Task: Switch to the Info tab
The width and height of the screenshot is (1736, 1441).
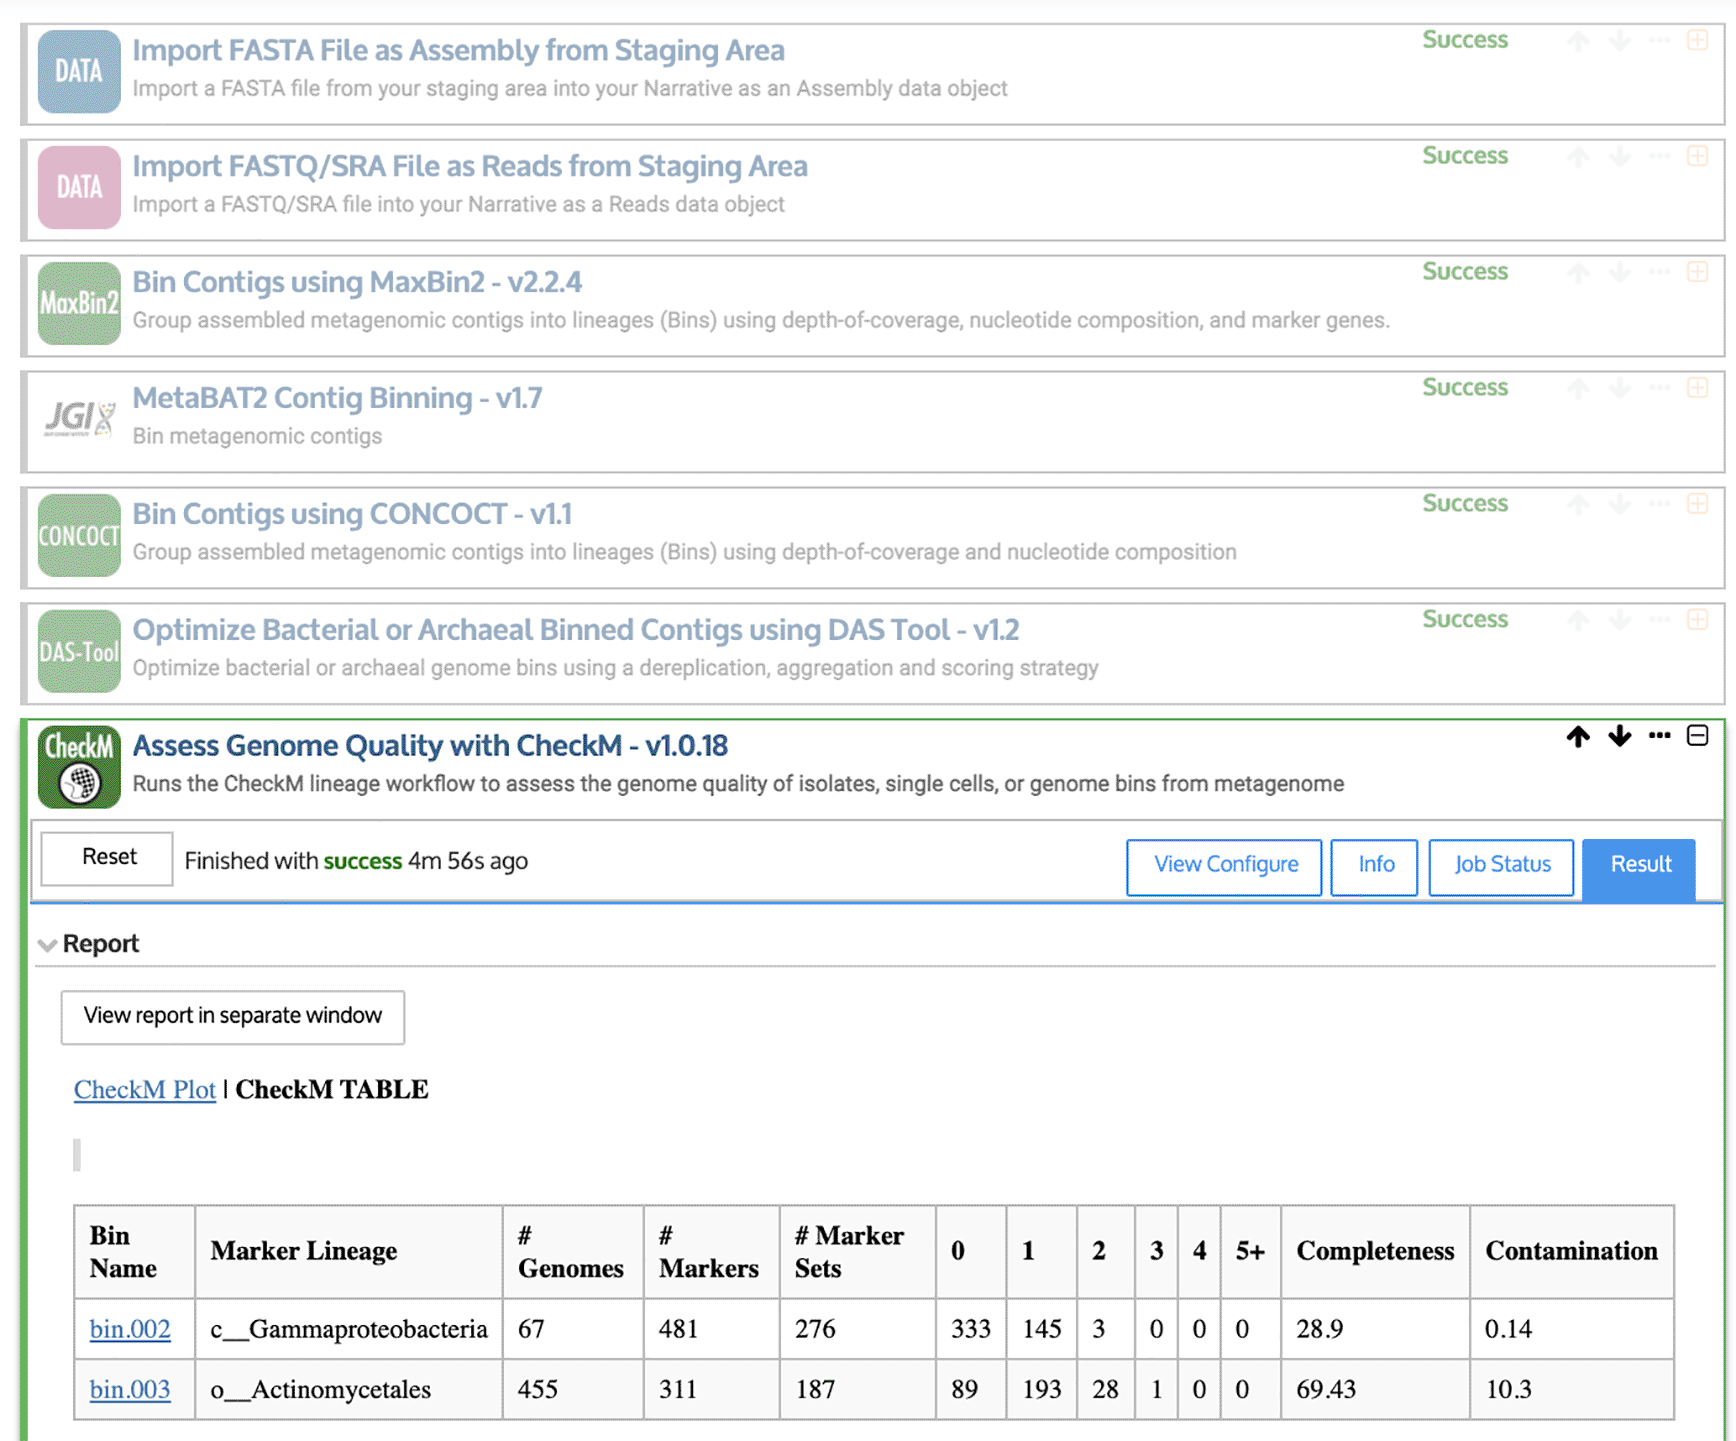Action: coord(1374,866)
